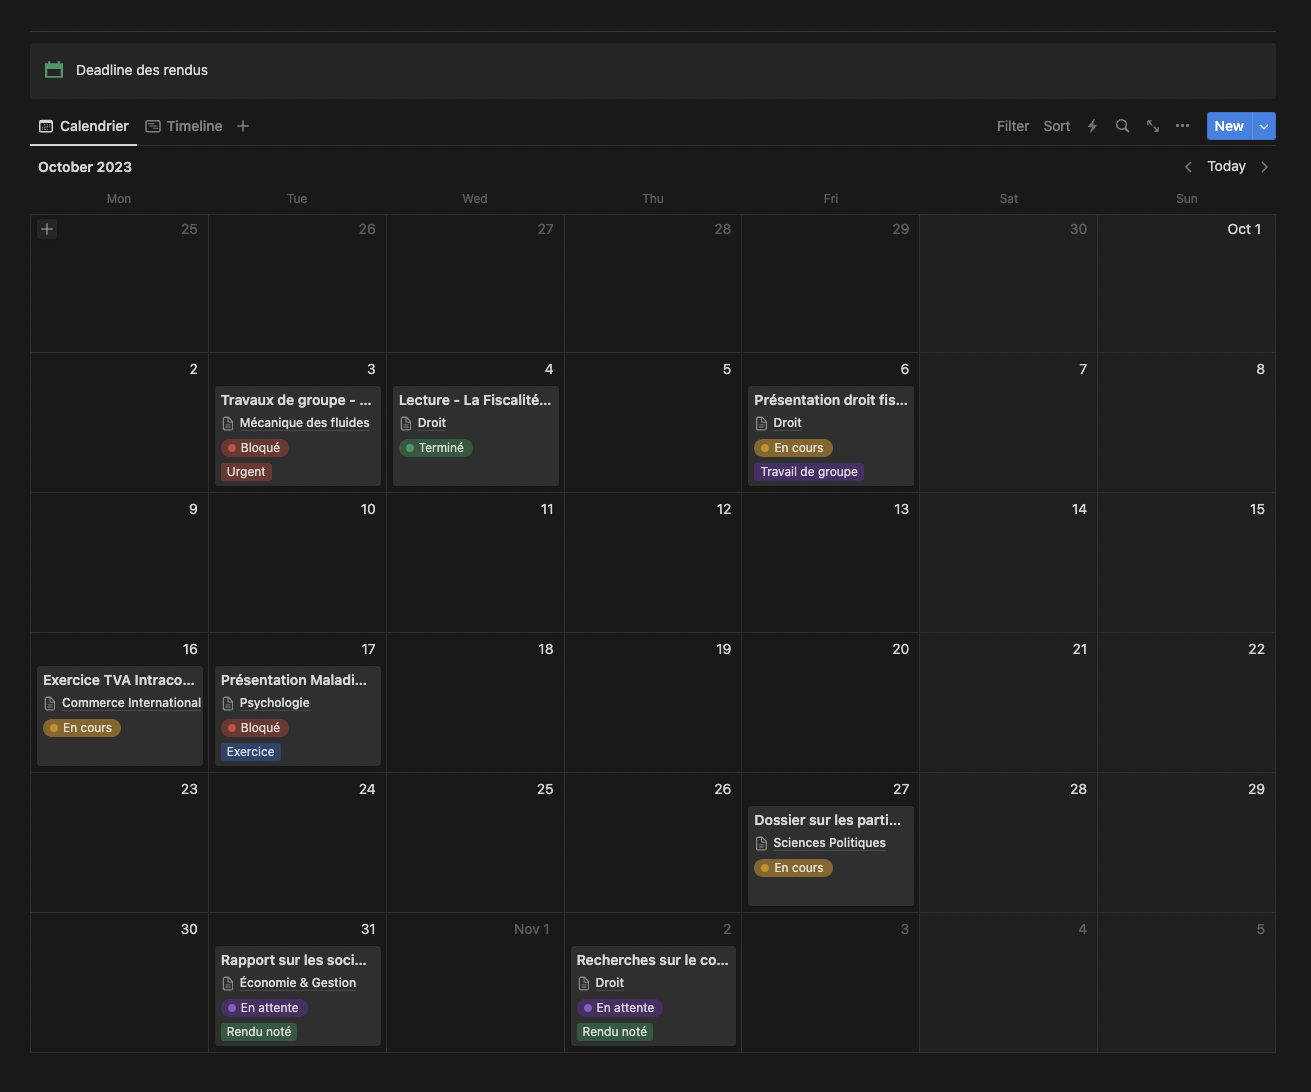This screenshot has width=1311, height=1092.
Task: Click the Sort button
Action: 1056,126
